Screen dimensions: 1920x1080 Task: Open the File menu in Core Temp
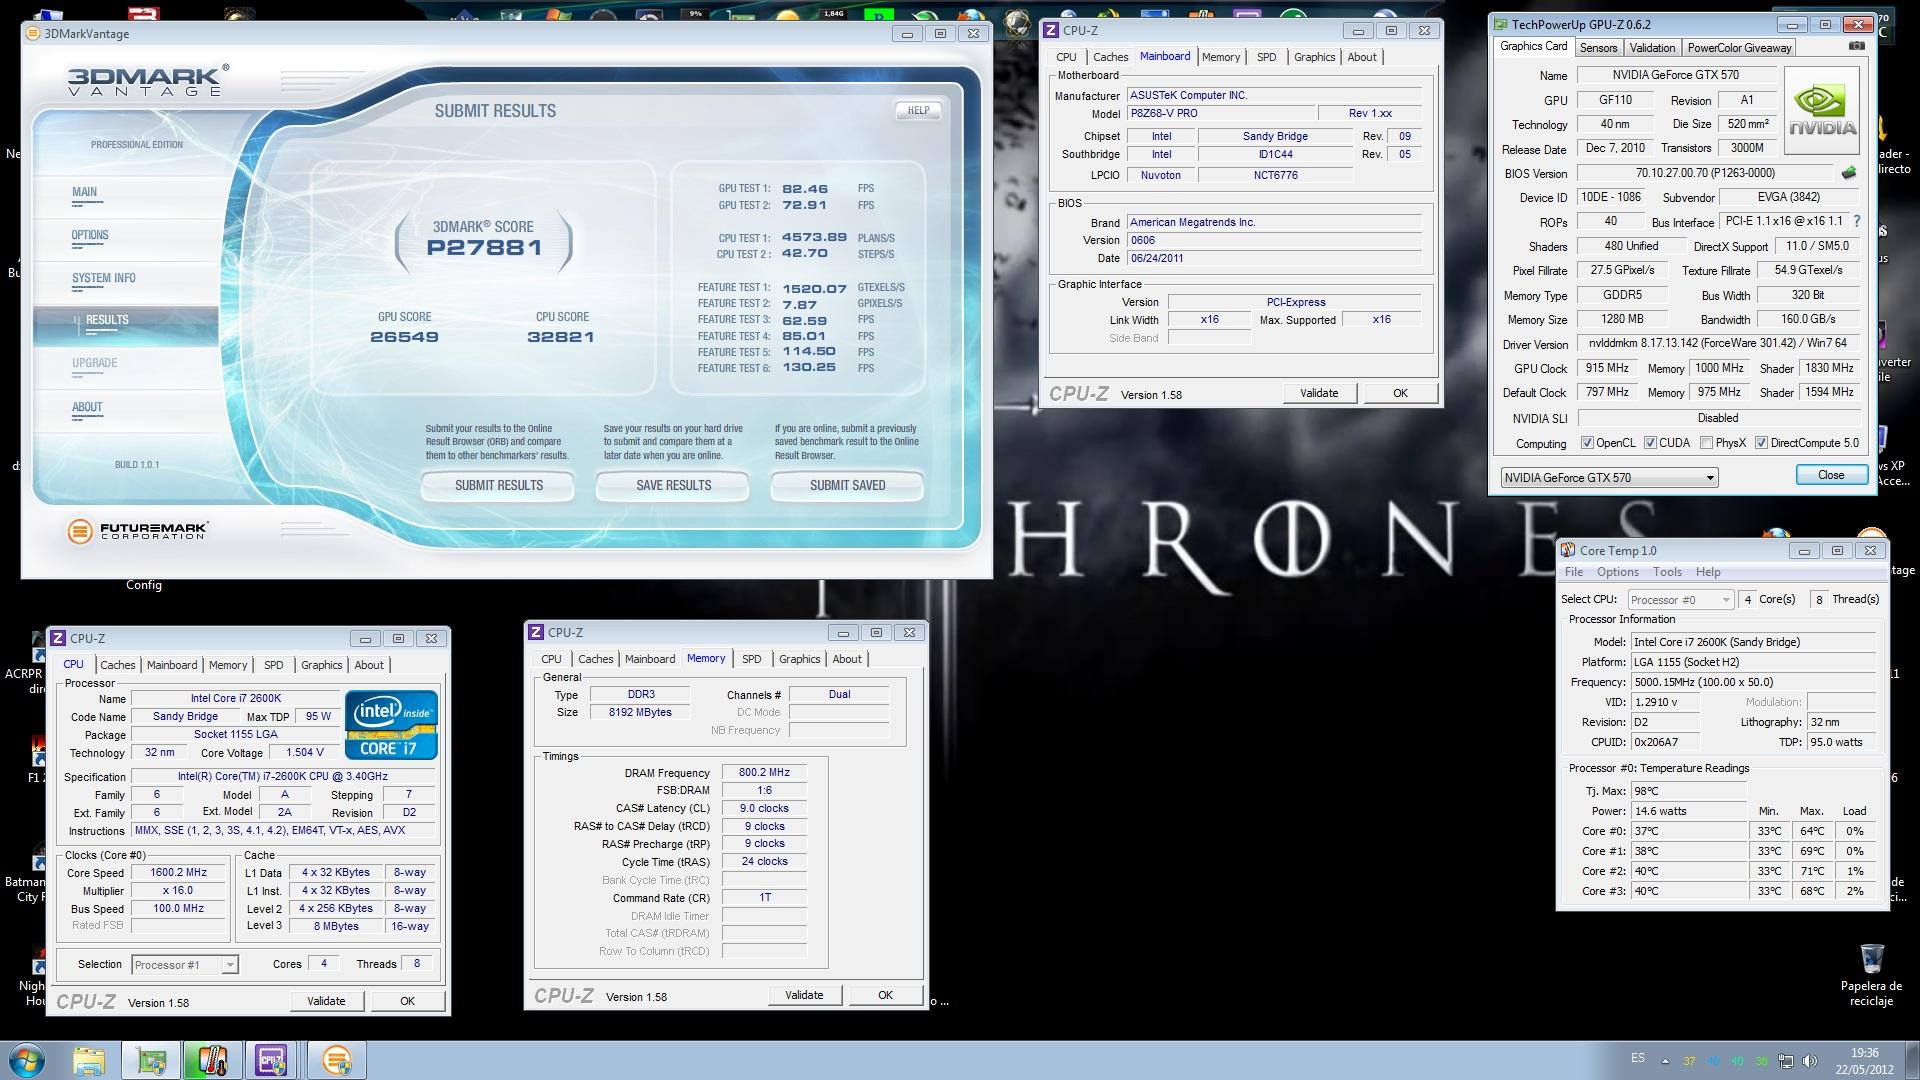tap(1574, 572)
